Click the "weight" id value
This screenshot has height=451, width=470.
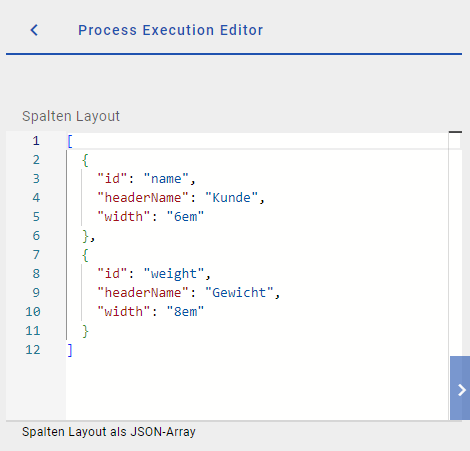pyautogui.click(x=174, y=274)
